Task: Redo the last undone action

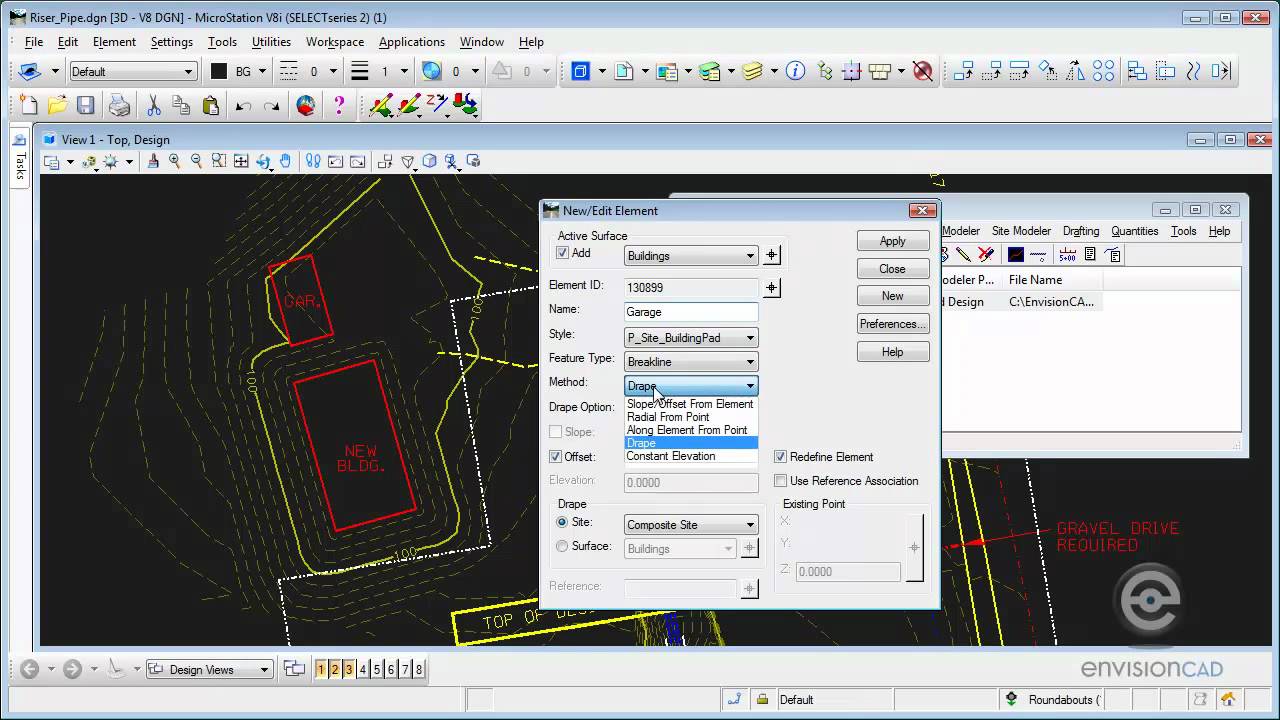Action: tap(271, 105)
